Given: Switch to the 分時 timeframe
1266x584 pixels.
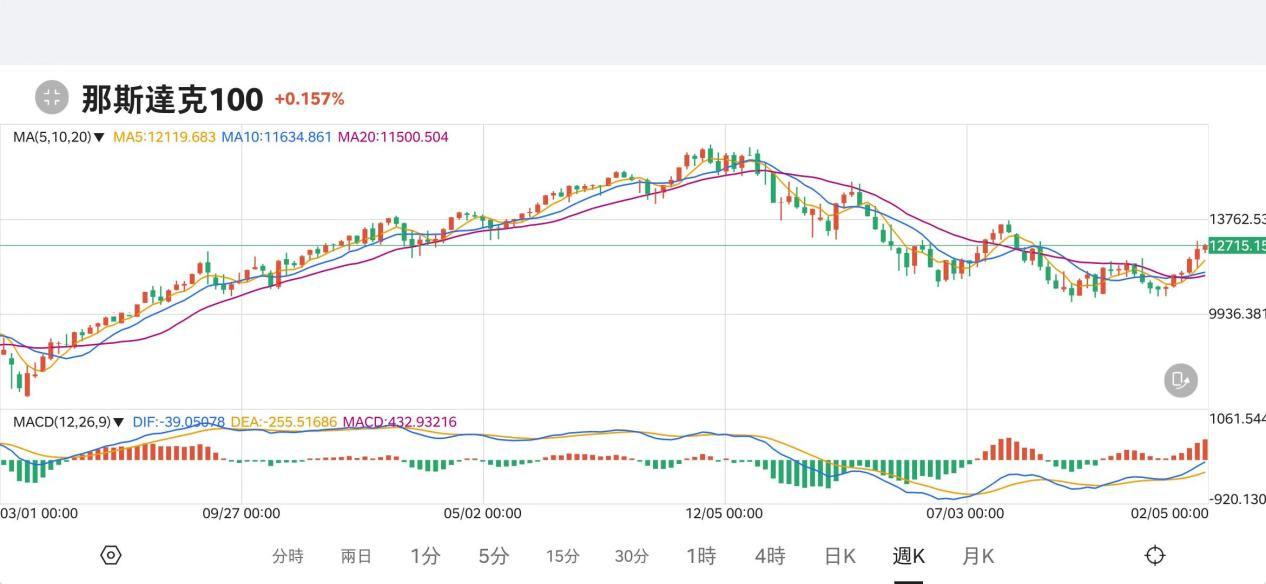Looking at the screenshot, I should [287, 556].
